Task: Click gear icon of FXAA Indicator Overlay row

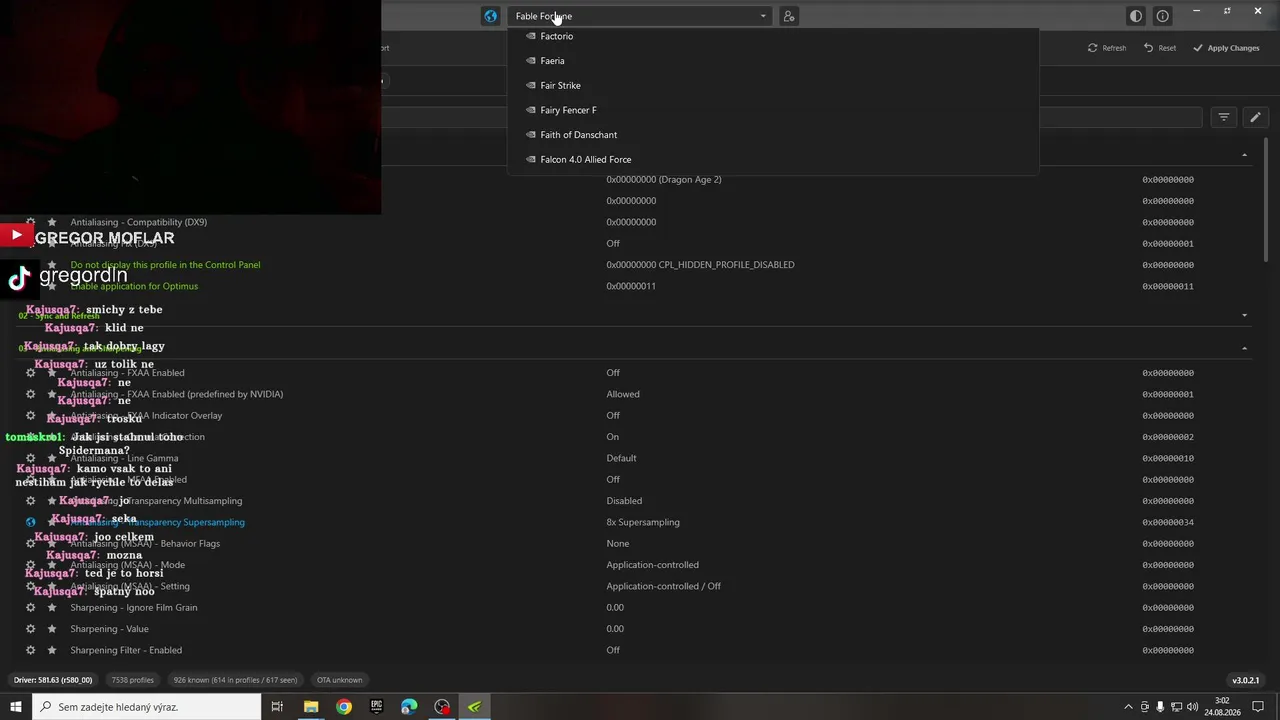Action: coord(30,415)
